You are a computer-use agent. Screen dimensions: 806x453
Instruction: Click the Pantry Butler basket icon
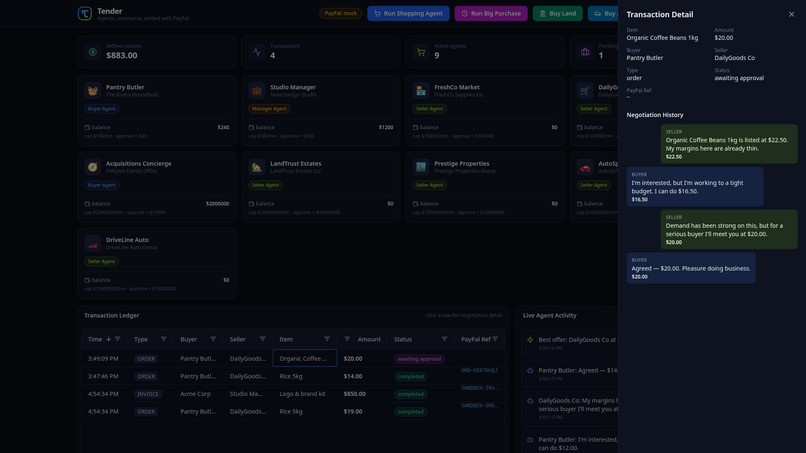coord(93,90)
